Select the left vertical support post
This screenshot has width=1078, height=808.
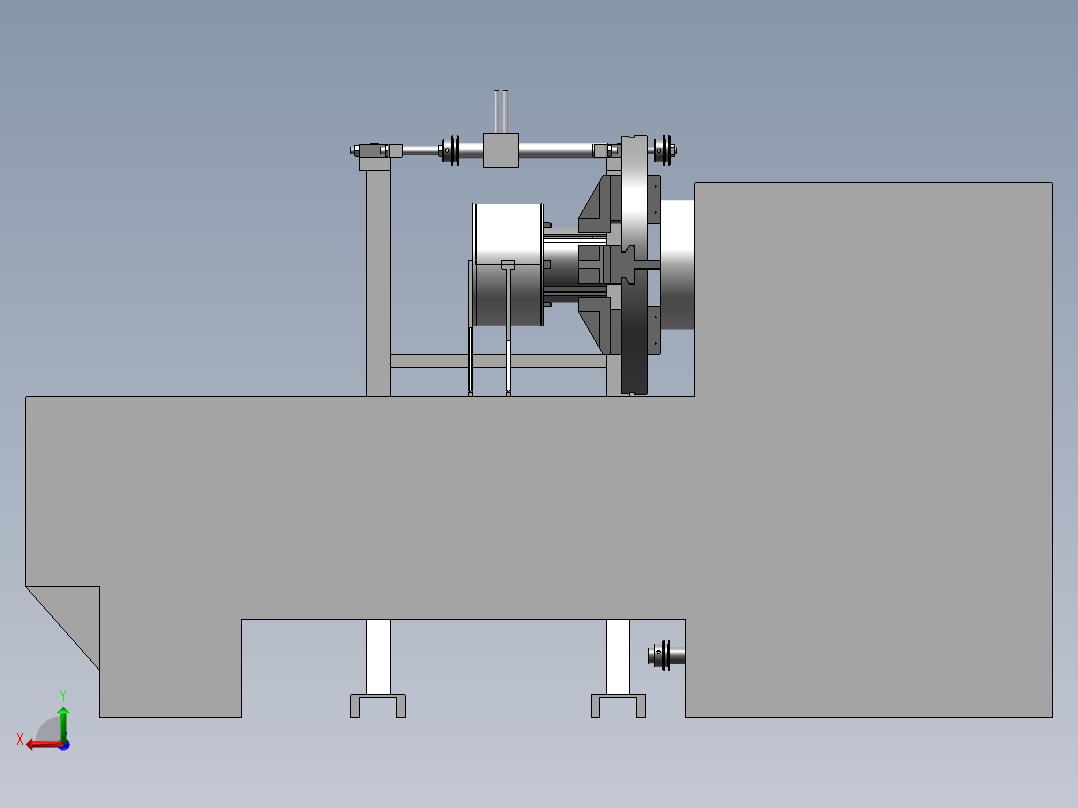tap(378, 283)
